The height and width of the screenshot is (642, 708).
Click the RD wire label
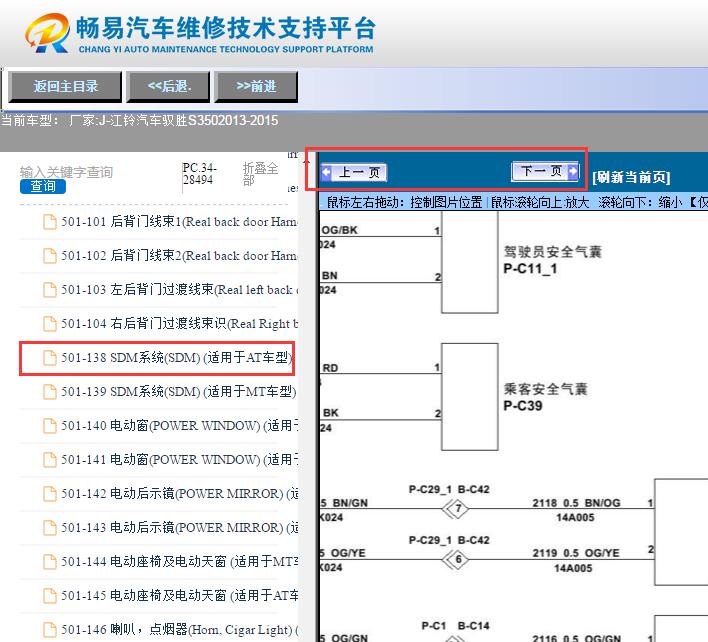coord(330,368)
